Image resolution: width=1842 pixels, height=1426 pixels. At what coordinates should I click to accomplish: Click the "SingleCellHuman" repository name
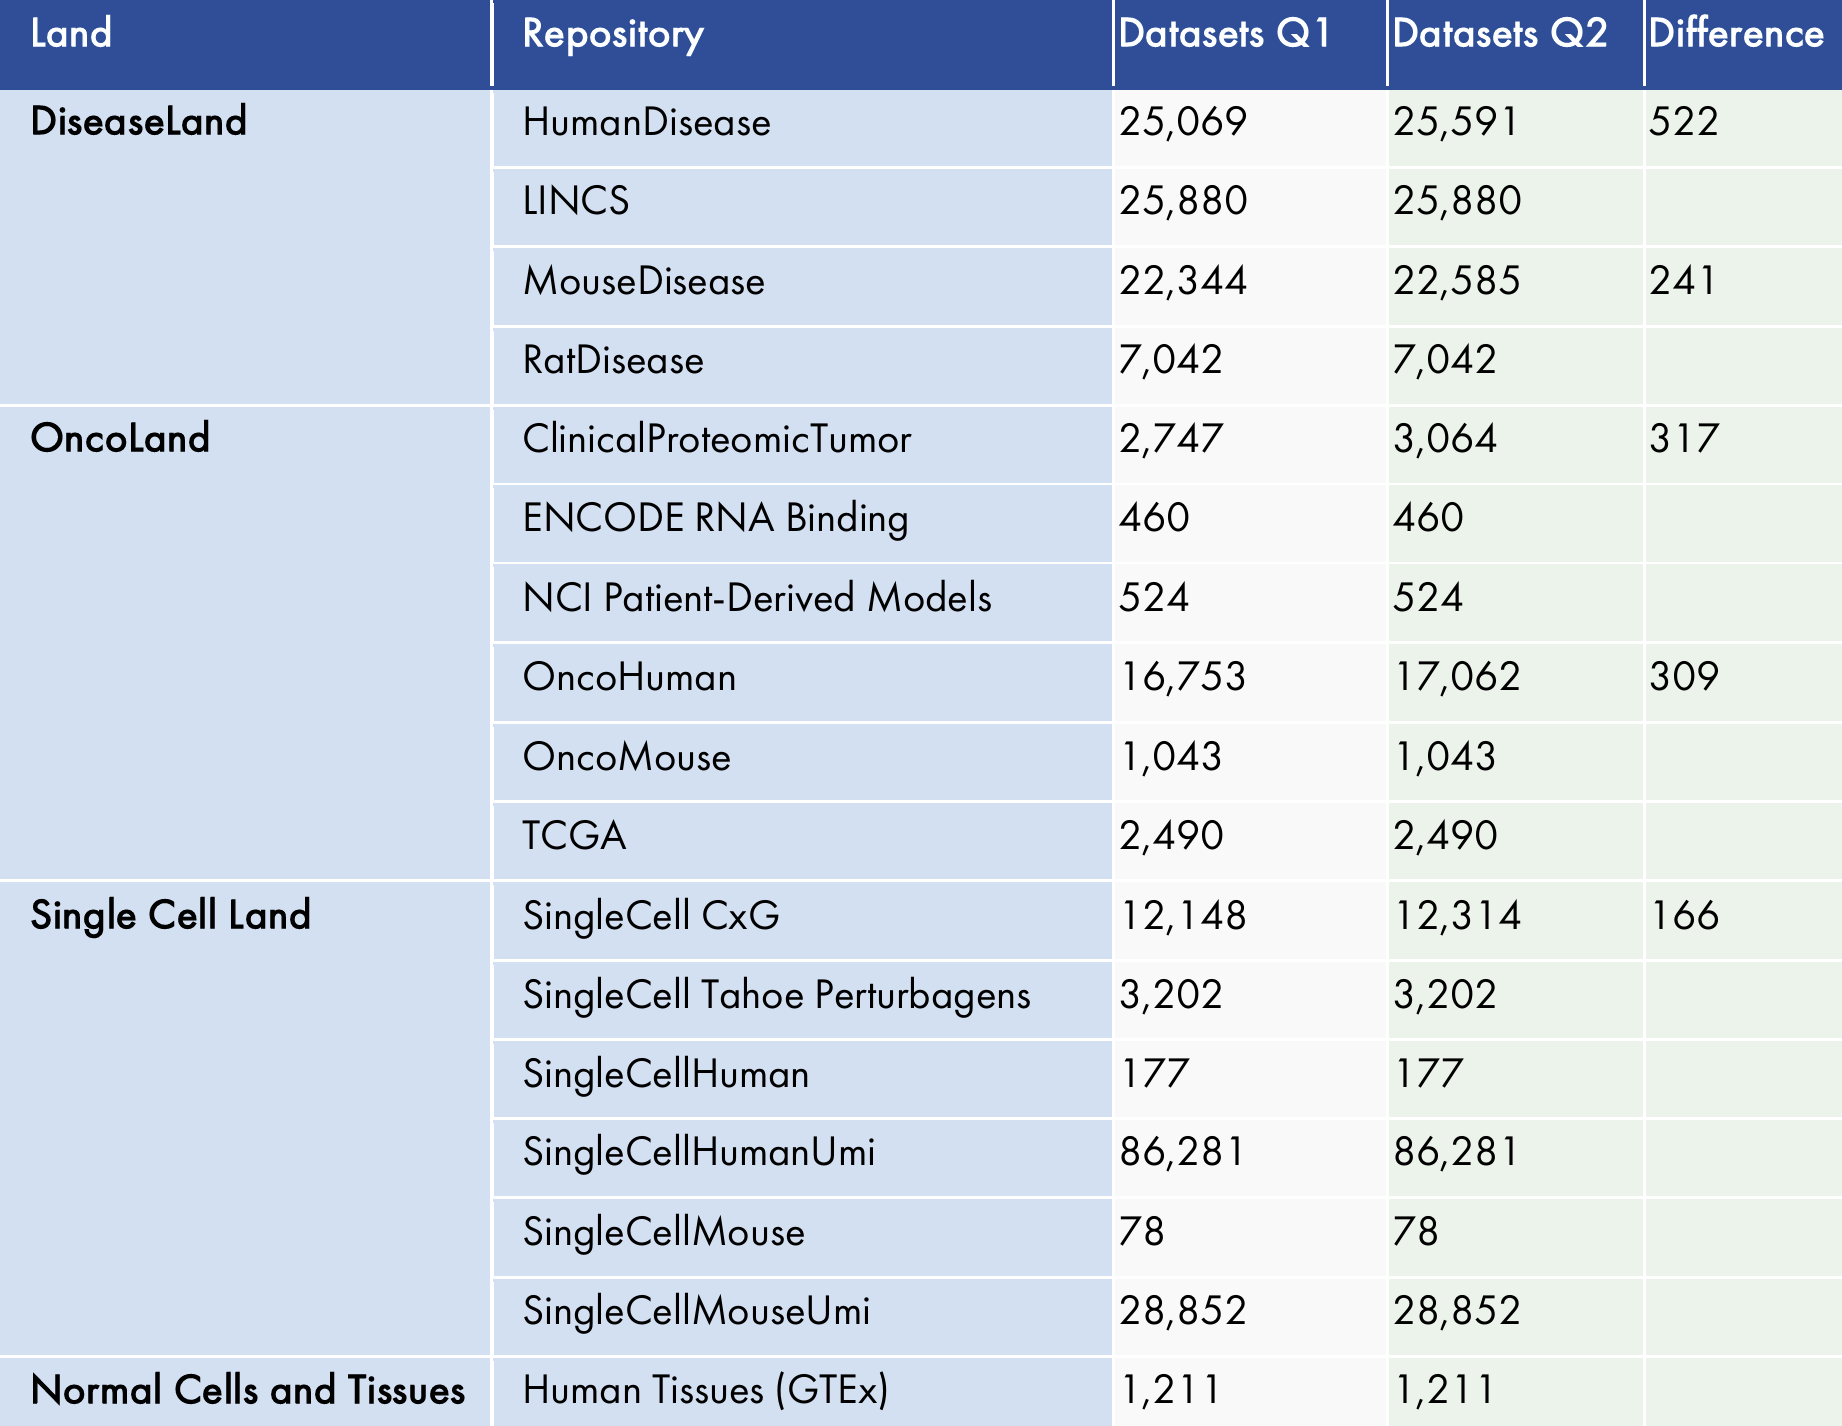(x=666, y=1075)
